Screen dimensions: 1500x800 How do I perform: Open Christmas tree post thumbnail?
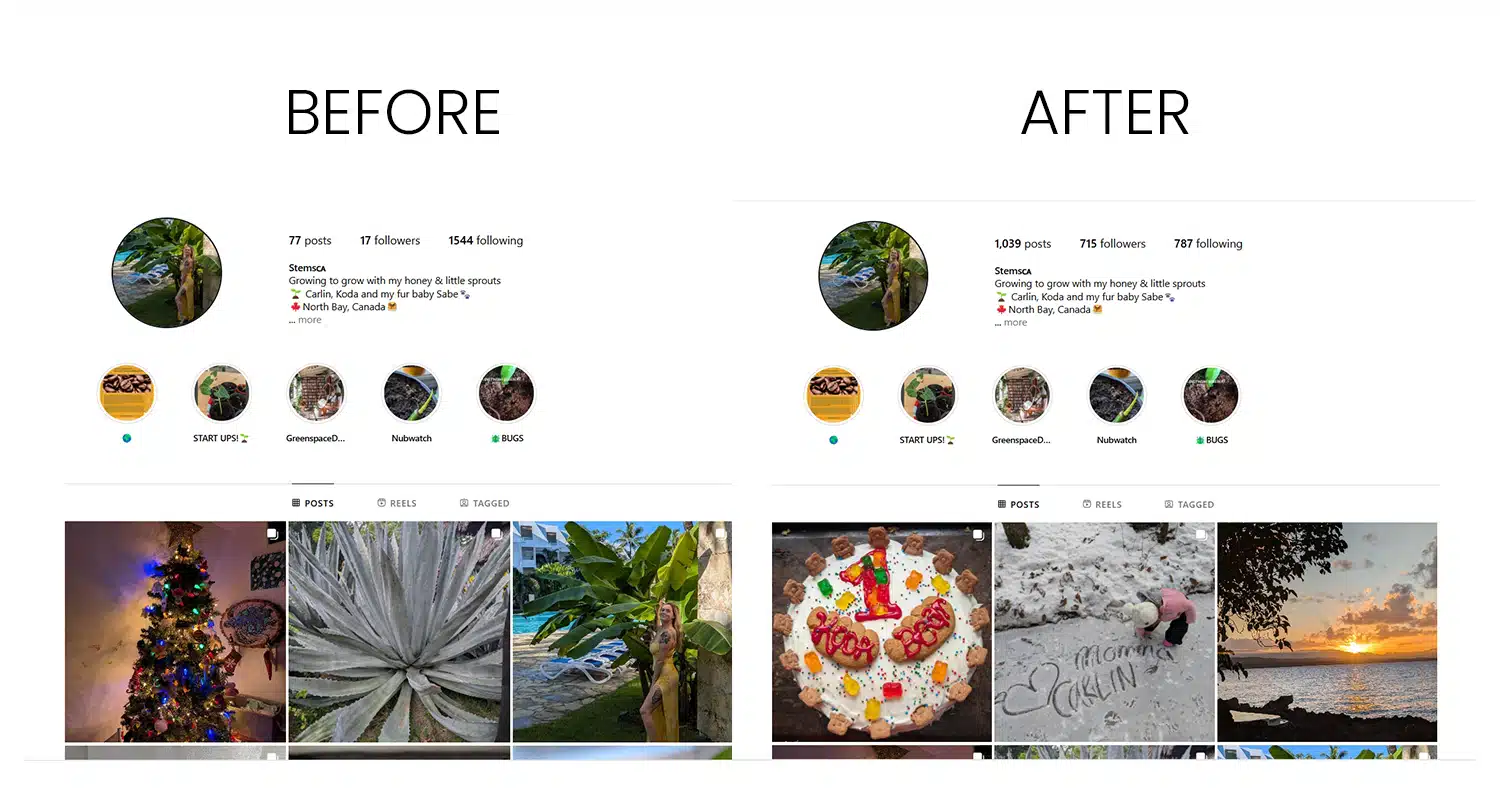click(x=175, y=631)
